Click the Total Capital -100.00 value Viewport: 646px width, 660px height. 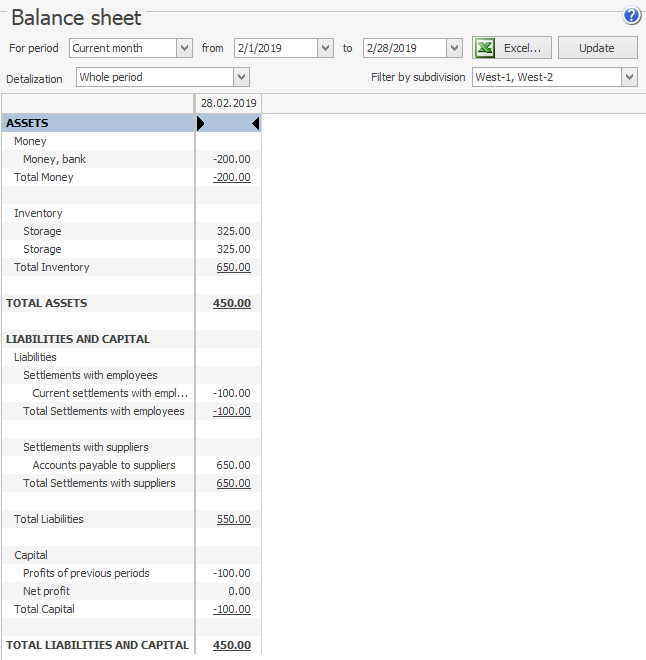[x=231, y=609]
